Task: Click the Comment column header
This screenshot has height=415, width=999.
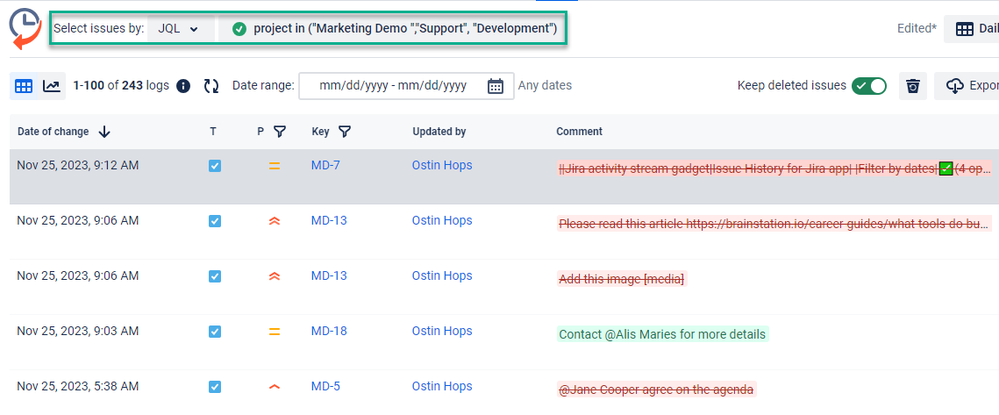Action: [x=579, y=132]
